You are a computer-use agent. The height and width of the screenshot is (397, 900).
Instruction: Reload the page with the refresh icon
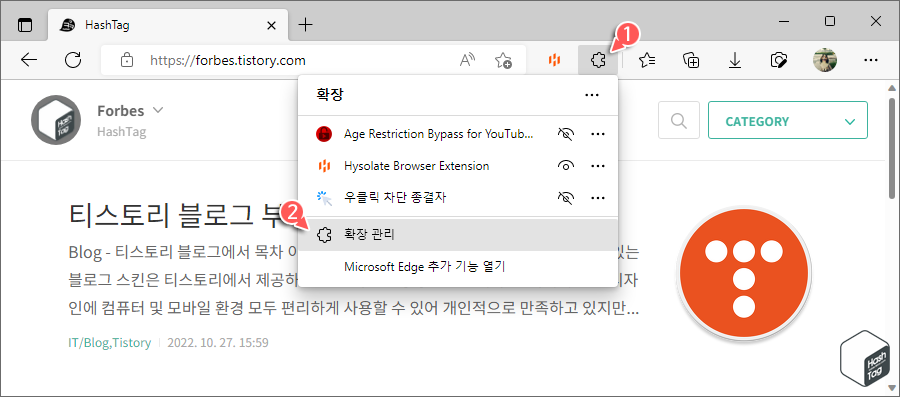pyautogui.click(x=73, y=60)
